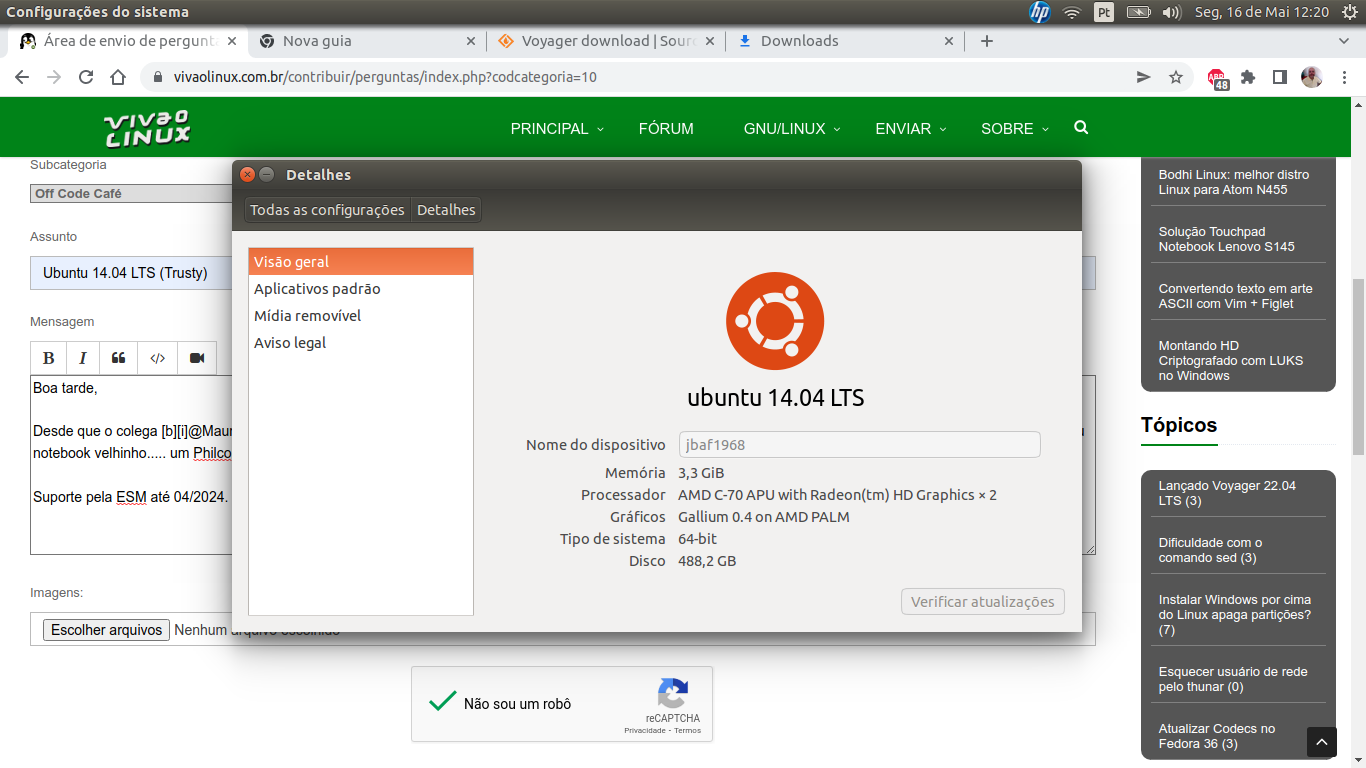The image size is (1366, 768).
Task: Open a new browser tab
Action: point(987,41)
